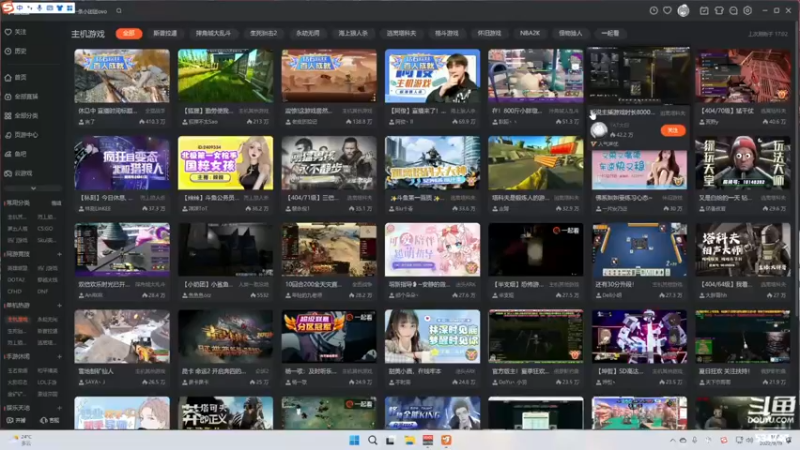Open the followed heart icon in header
Image resolution: width=800 pixels, height=450 pixels.
point(667,11)
